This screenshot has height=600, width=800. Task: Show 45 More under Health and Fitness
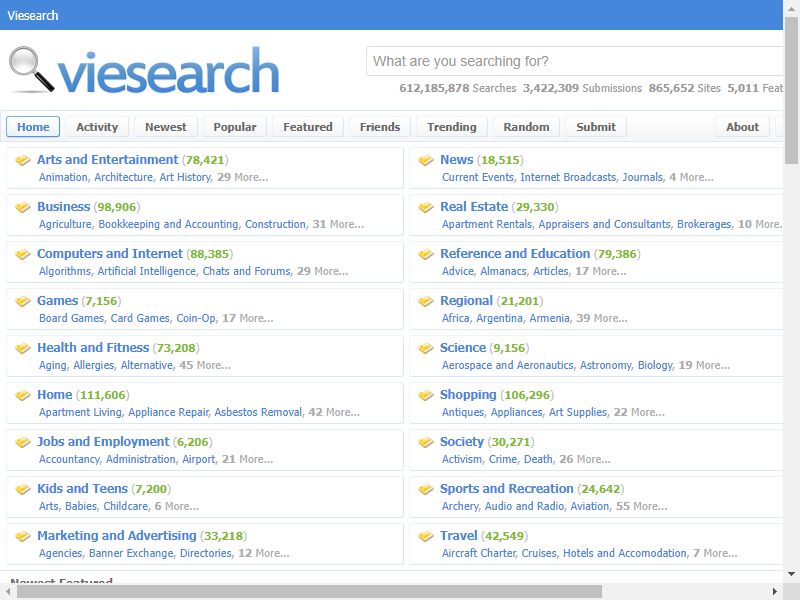(x=205, y=365)
